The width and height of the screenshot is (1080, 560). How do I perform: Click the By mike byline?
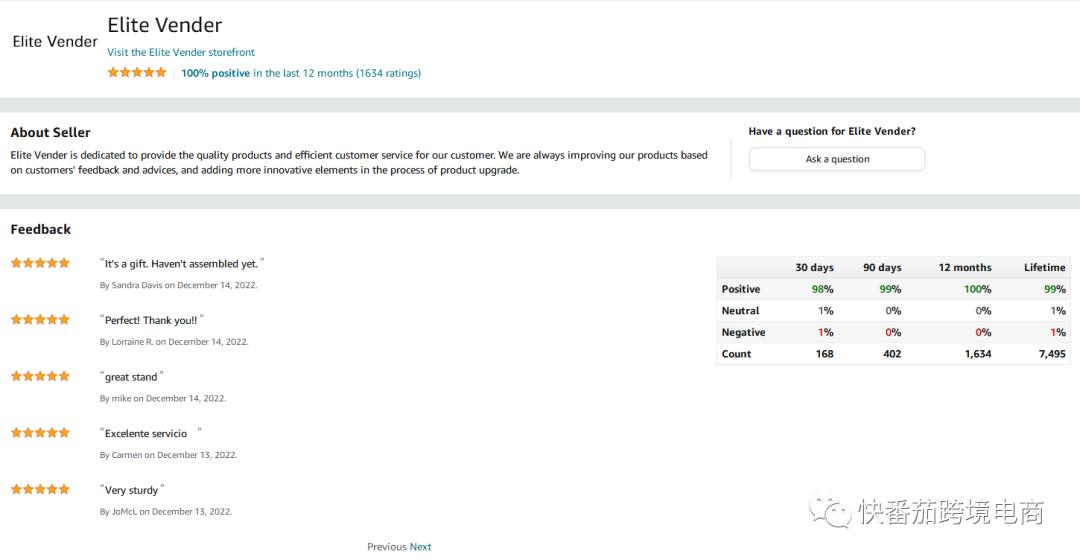pos(163,398)
